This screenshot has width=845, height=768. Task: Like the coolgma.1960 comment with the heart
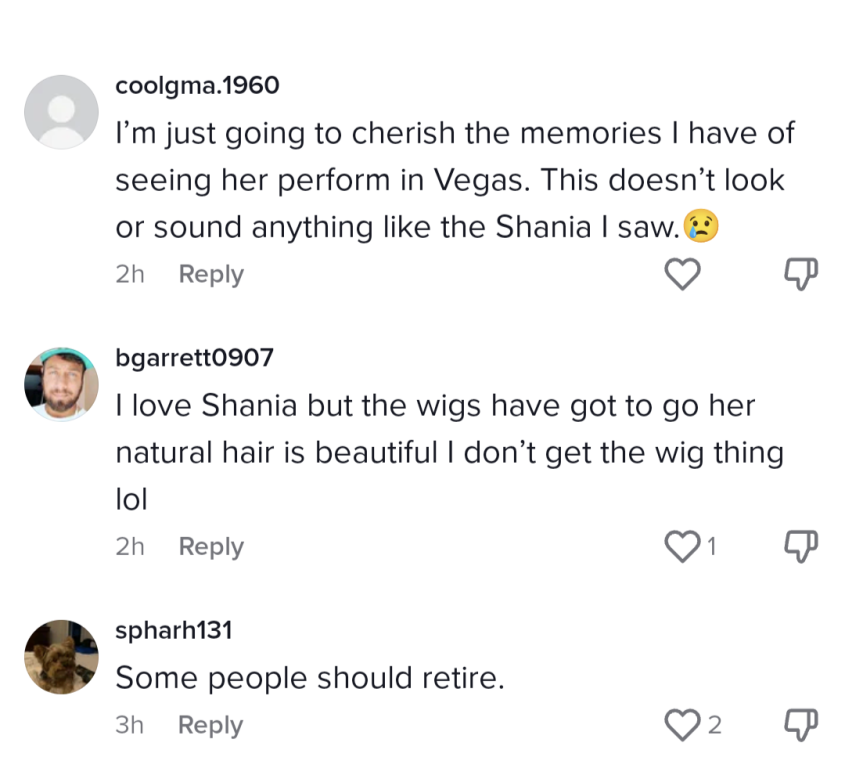point(682,274)
